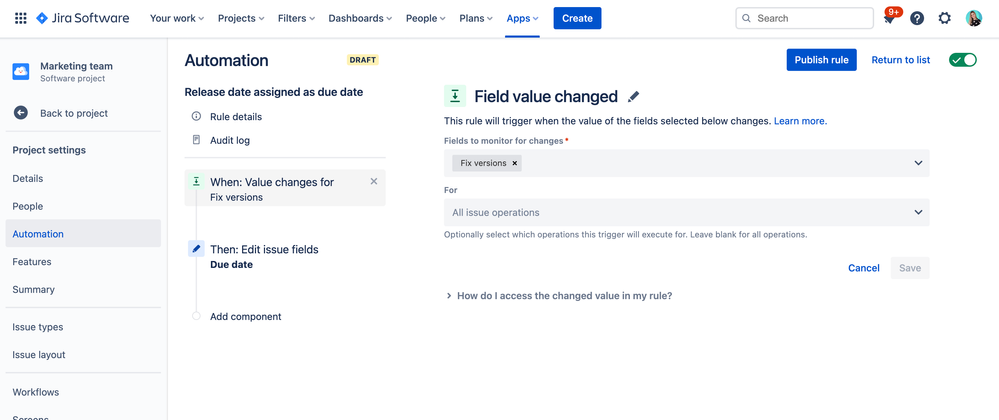Open the notifications bell icon
The image size is (999, 420).
[889, 18]
